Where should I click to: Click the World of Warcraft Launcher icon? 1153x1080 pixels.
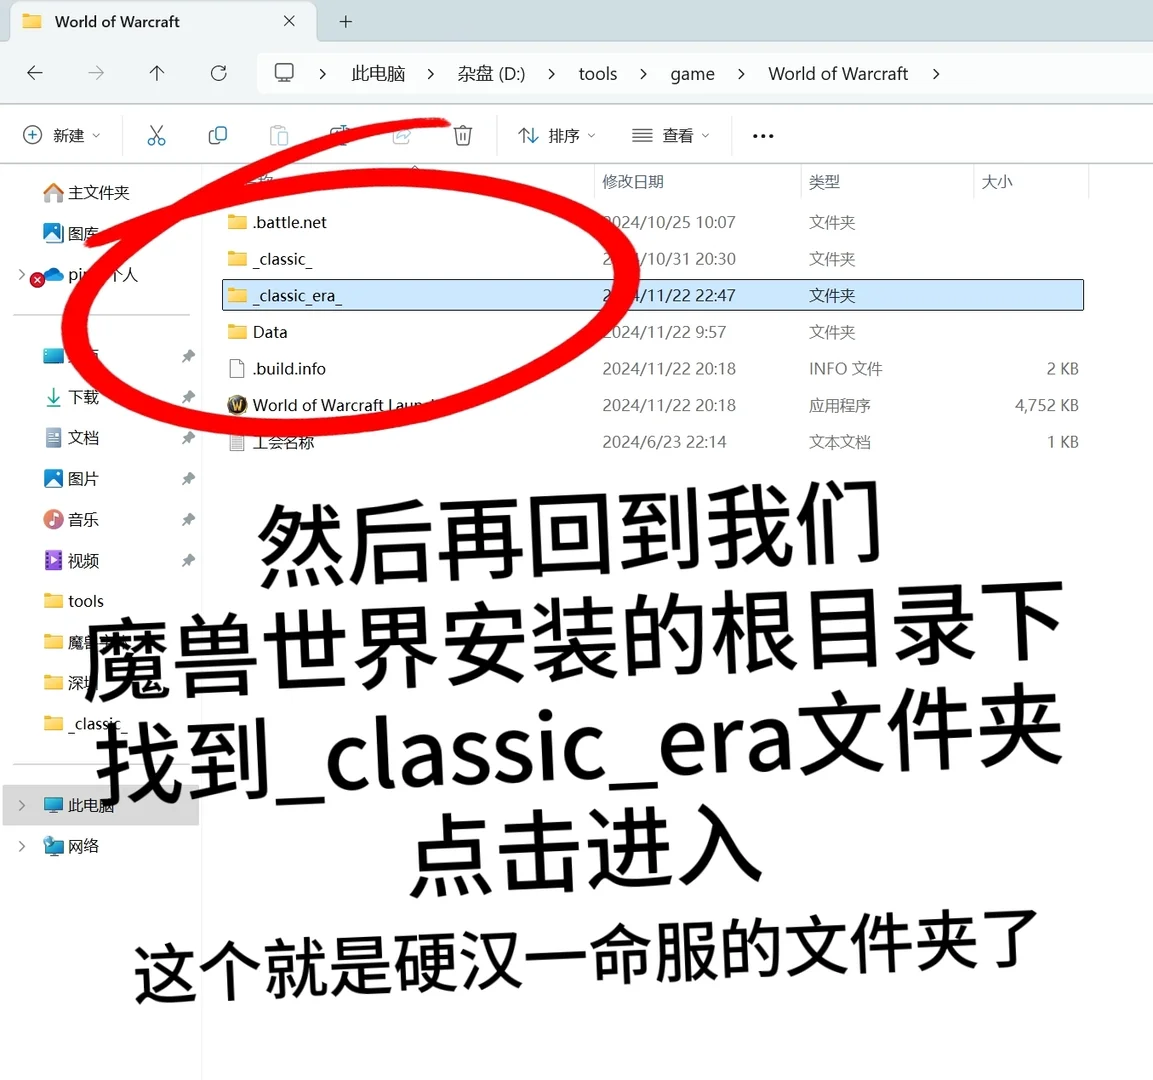237,405
